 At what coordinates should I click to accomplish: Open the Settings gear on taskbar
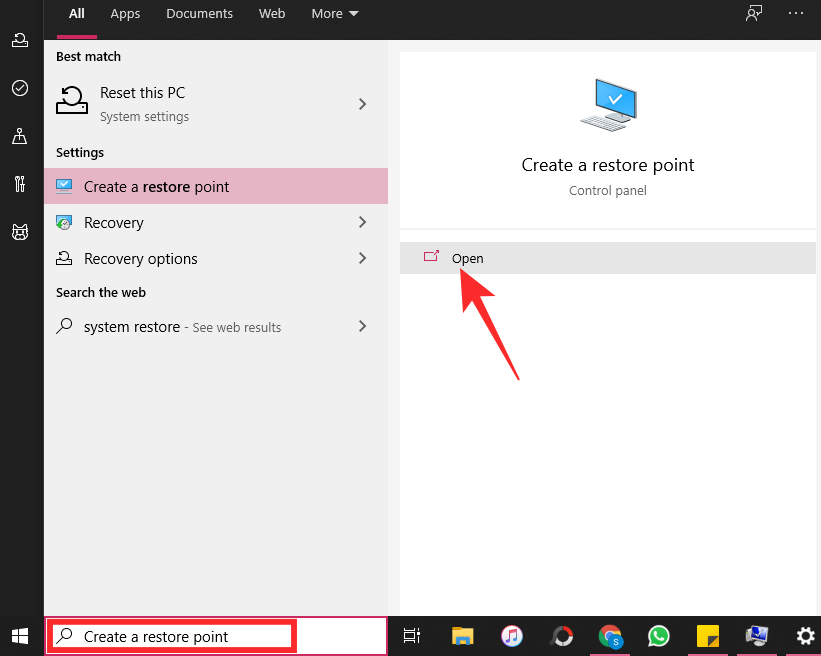click(805, 636)
